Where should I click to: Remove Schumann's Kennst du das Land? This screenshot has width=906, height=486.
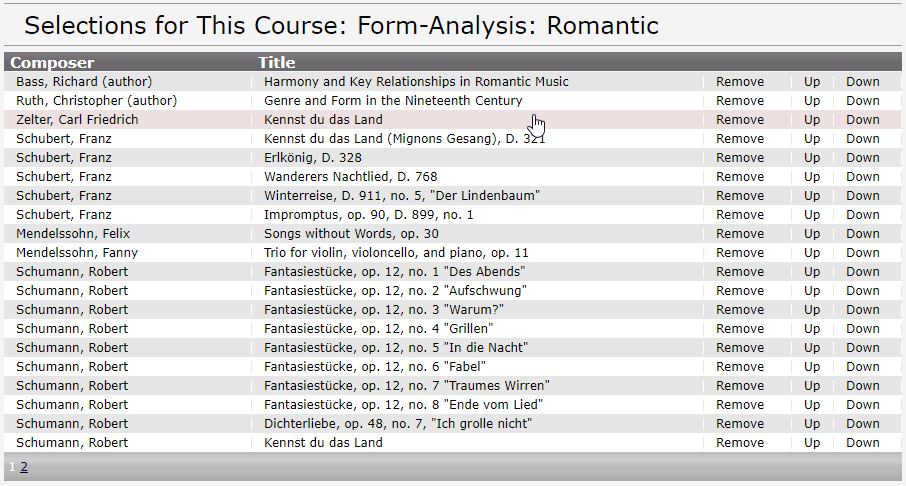click(740, 443)
